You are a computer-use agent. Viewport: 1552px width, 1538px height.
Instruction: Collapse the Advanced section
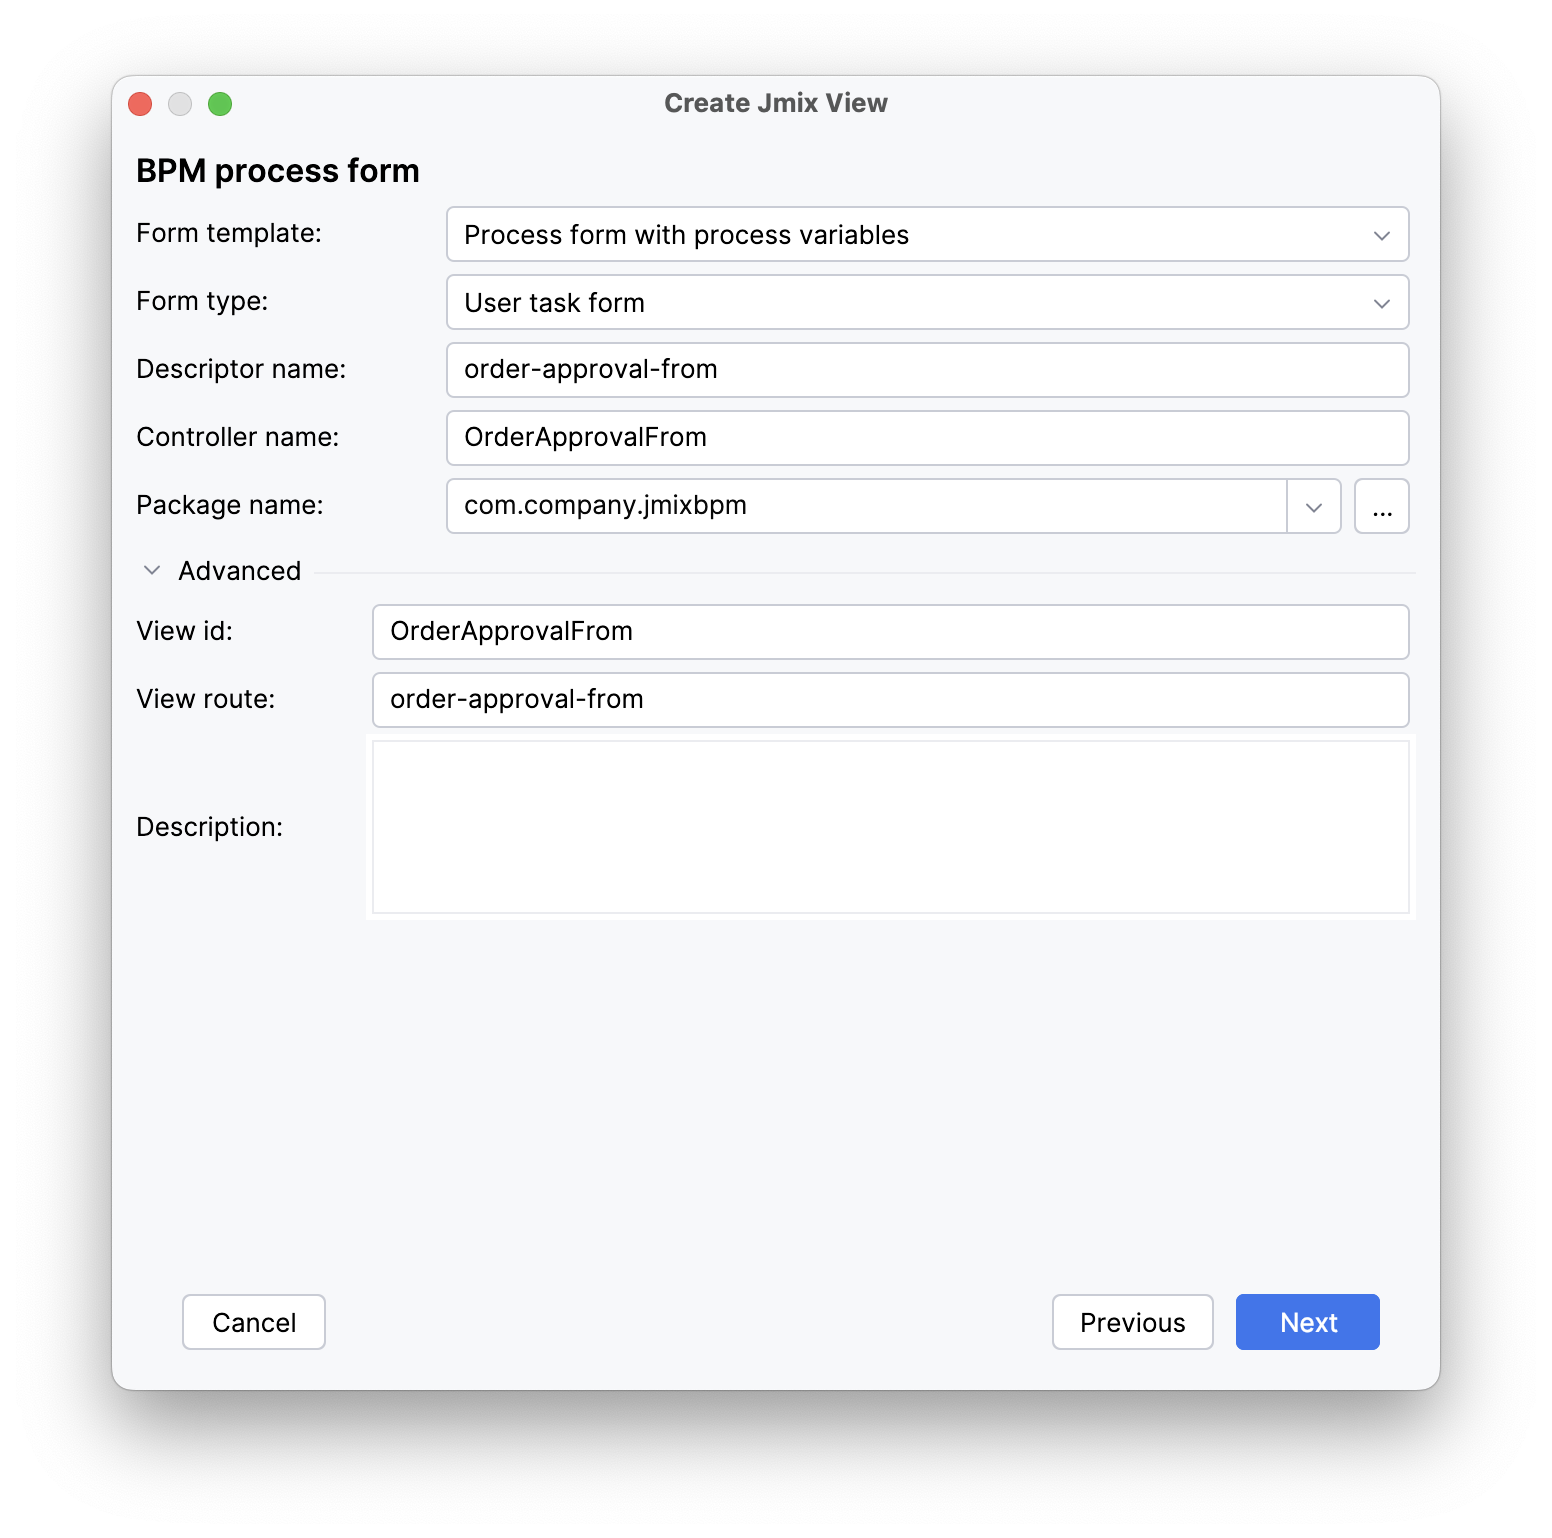pyautogui.click(x=151, y=569)
